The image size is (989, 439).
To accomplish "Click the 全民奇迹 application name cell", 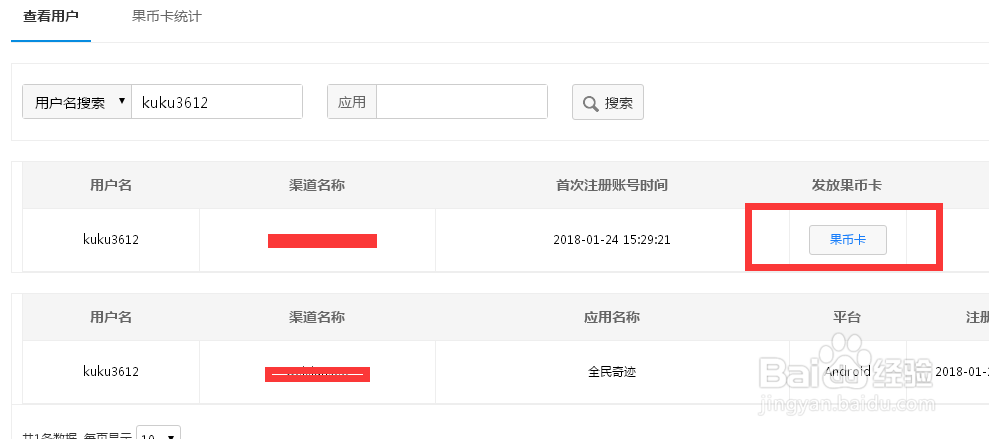I will click(612, 372).
